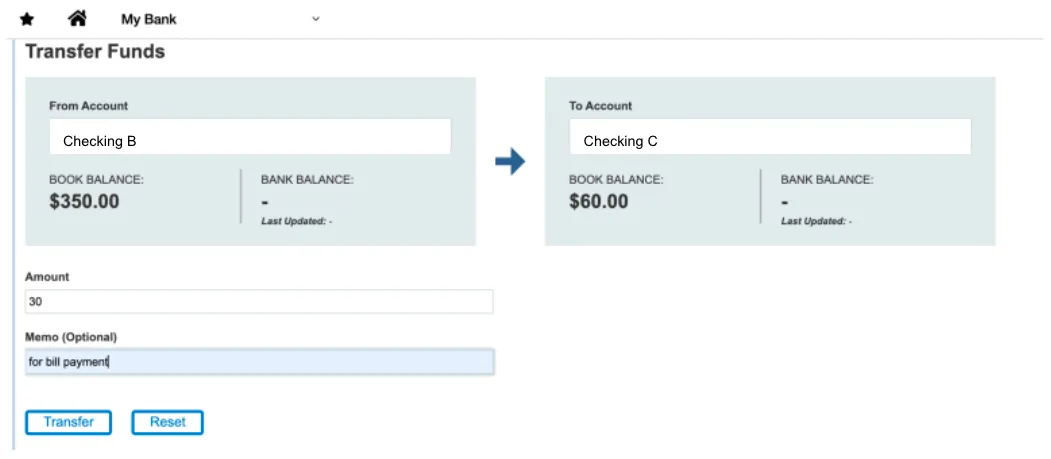Click the Transfer button
1051x459 pixels.
(x=68, y=422)
